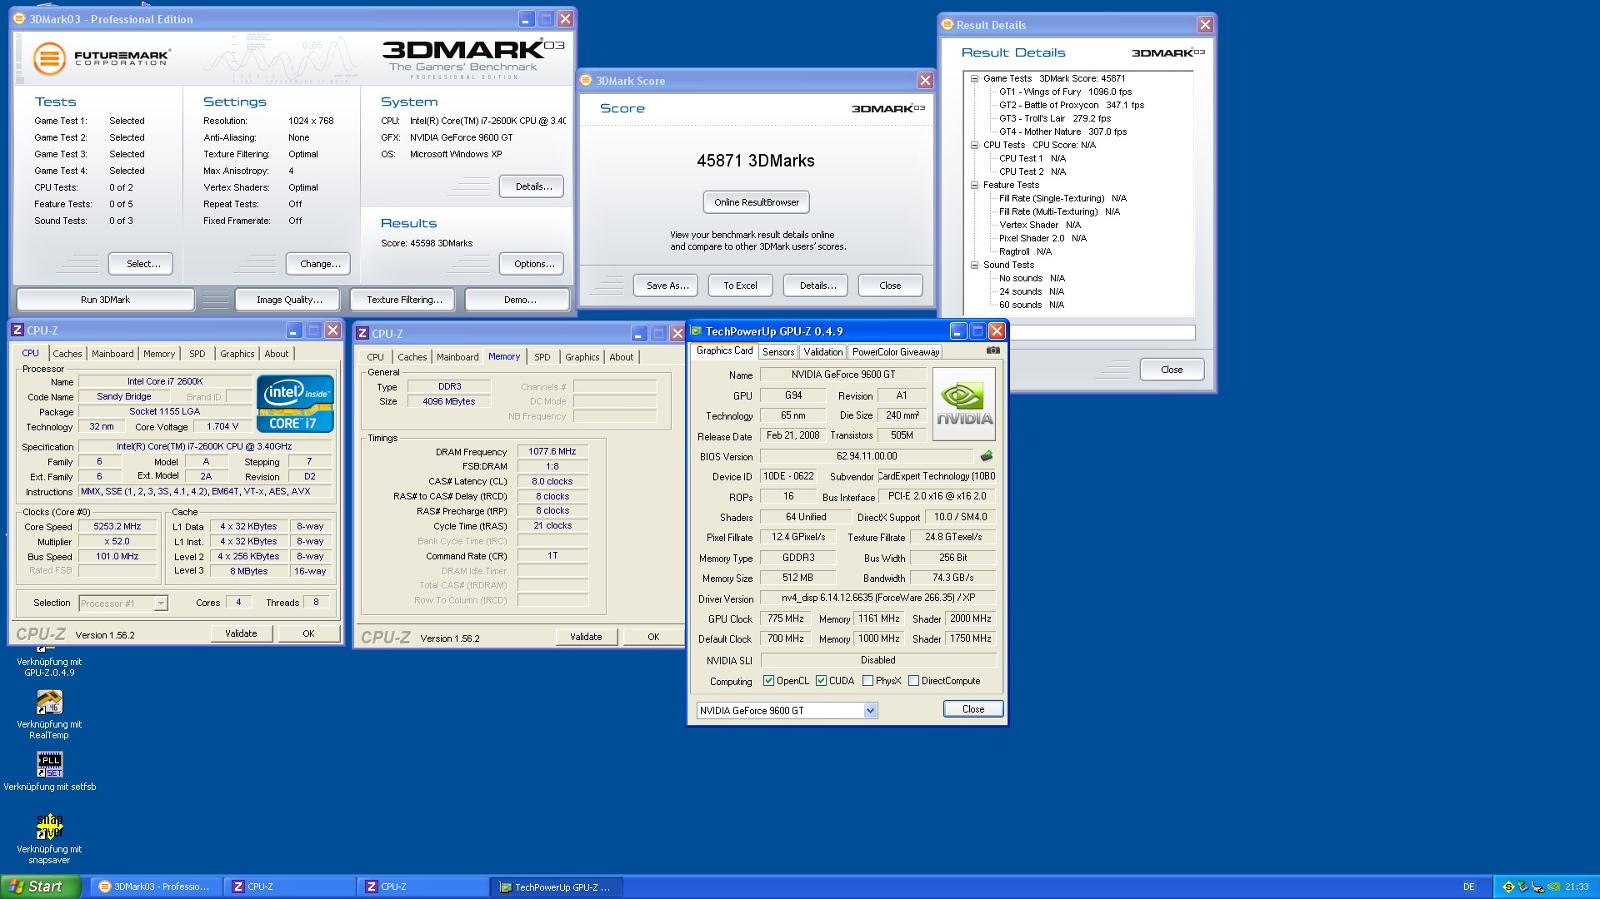Click the Image Quality button

click(289, 299)
